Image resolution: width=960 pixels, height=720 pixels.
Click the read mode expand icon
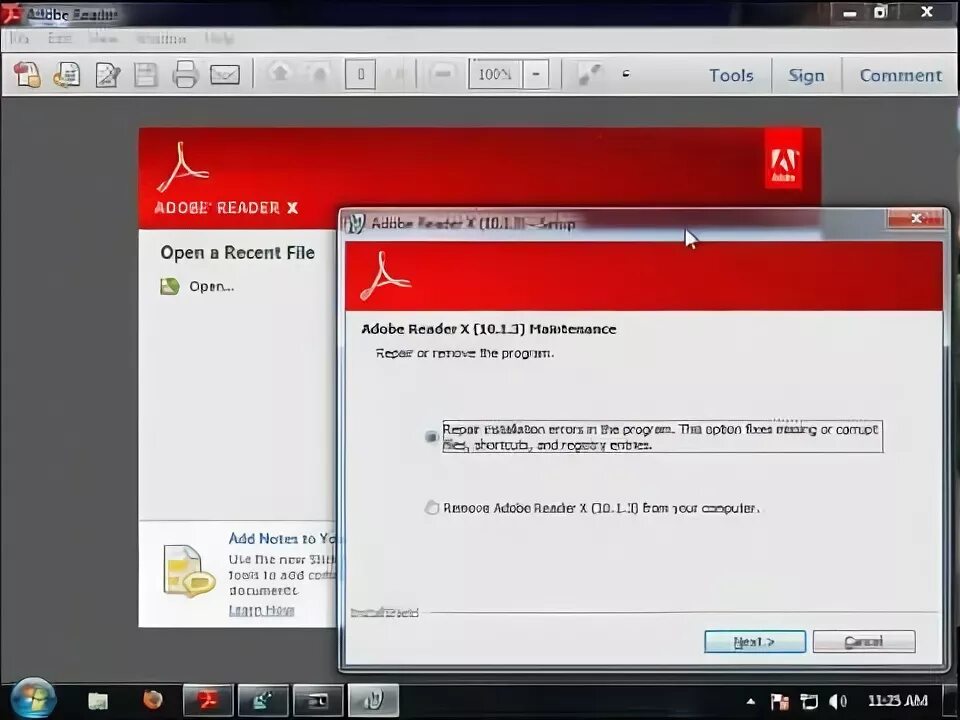pos(590,74)
